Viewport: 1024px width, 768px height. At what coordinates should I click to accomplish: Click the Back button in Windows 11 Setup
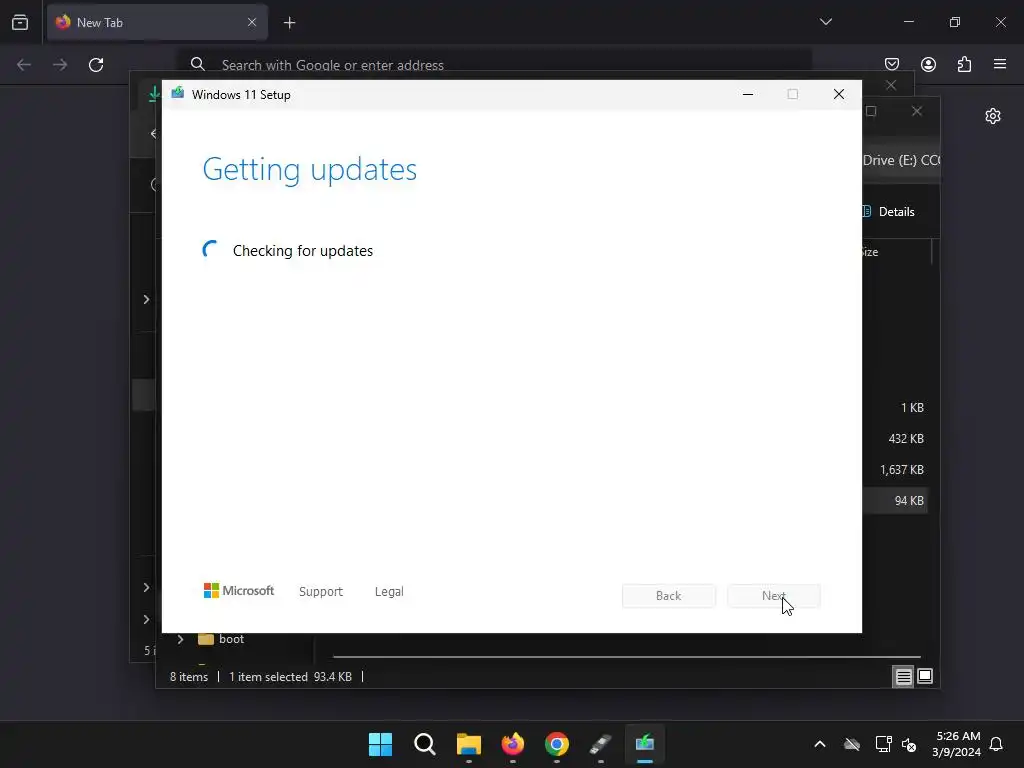coord(669,596)
